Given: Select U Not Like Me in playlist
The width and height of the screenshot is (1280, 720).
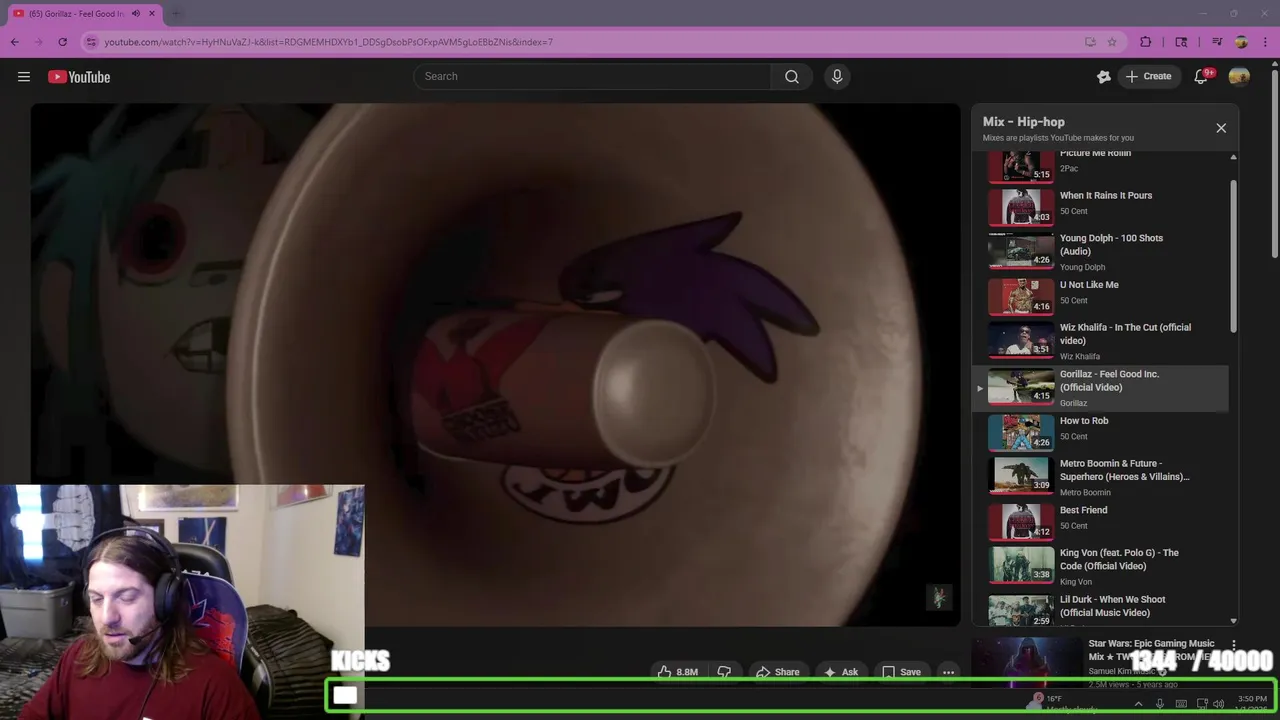Looking at the screenshot, I should coord(1100,297).
